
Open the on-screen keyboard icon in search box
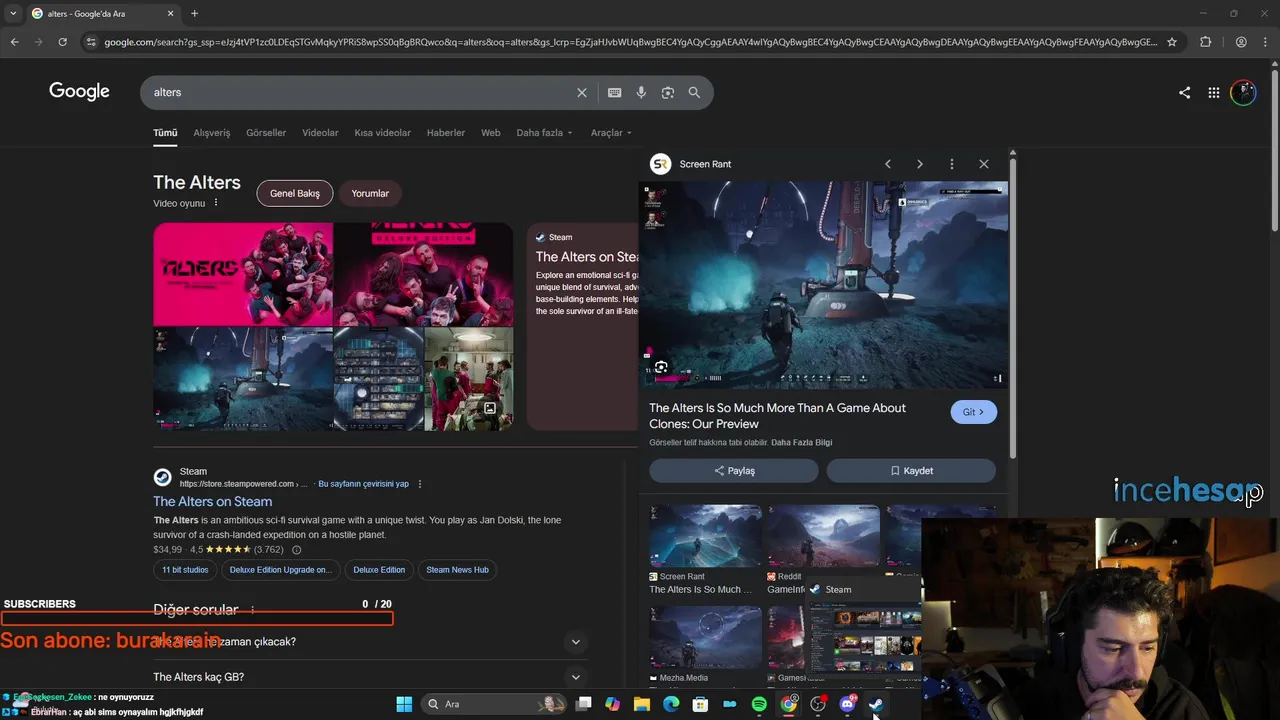(615, 92)
